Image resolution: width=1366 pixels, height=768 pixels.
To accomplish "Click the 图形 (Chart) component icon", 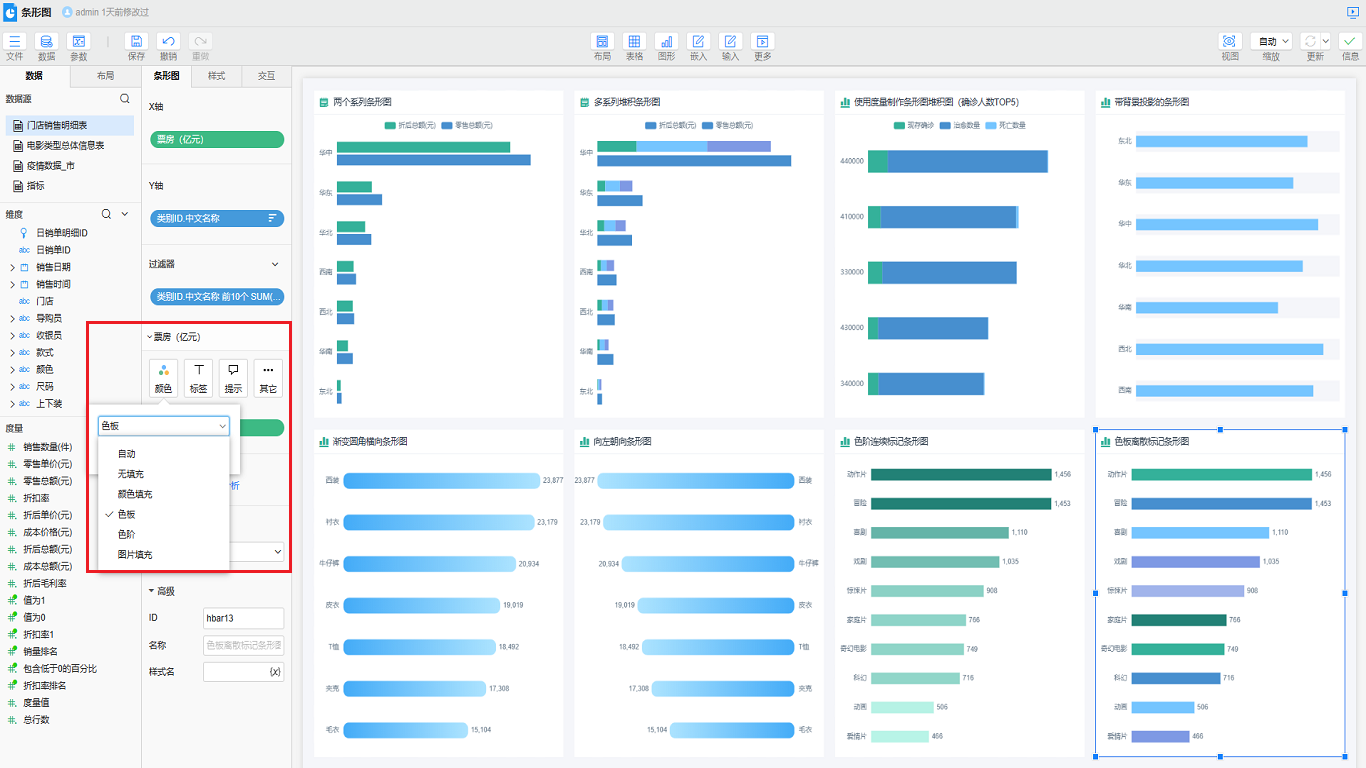I will pyautogui.click(x=666, y=42).
